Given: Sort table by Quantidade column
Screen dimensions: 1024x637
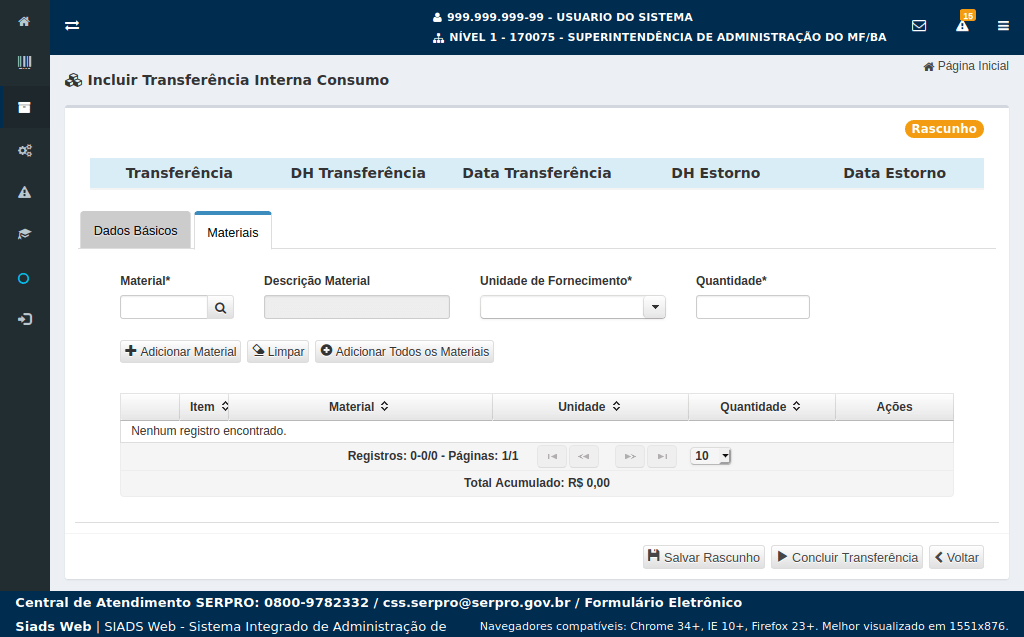Looking at the screenshot, I should [x=760, y=406].
